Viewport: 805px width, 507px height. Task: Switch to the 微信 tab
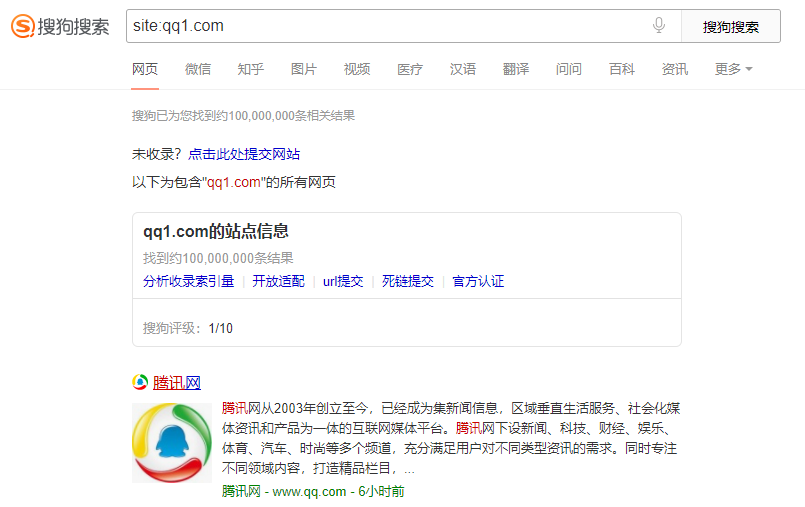pyautogui.click(x=198, y=69)
